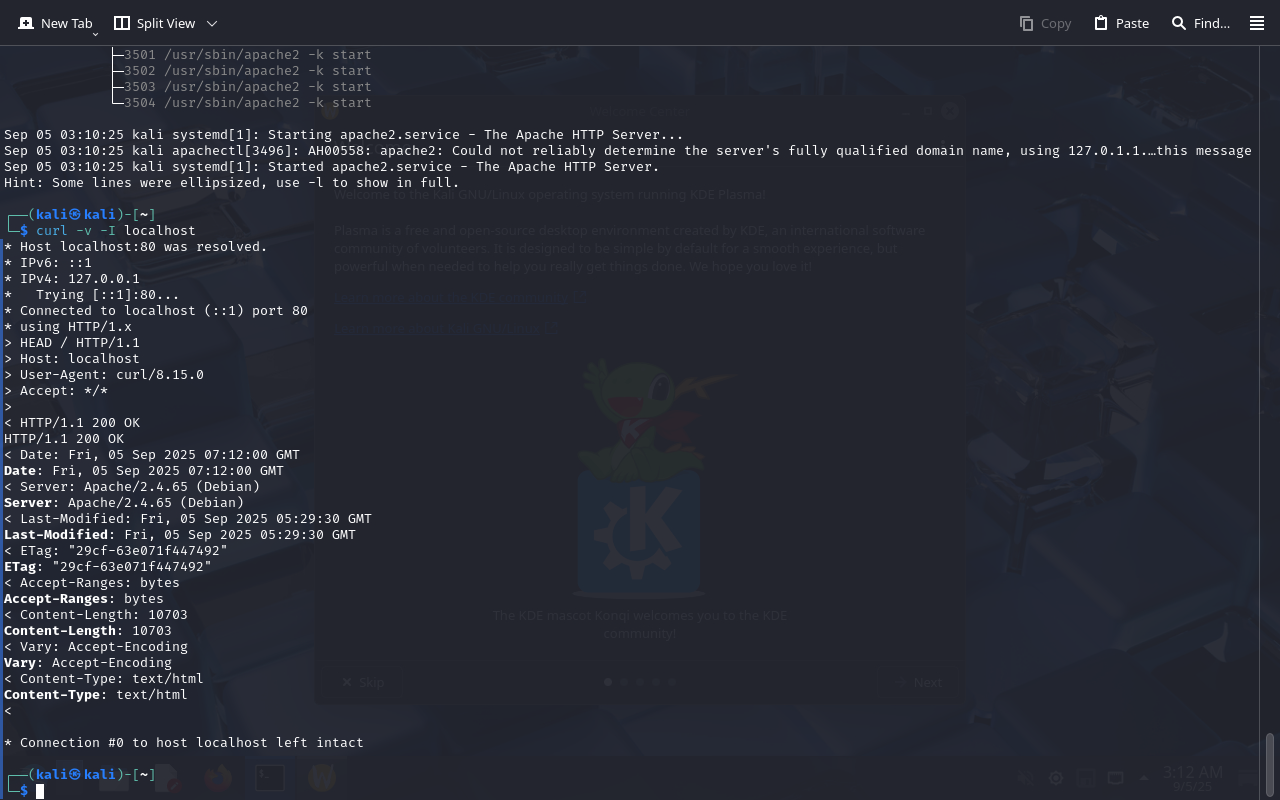The image size is (1280, 800).
Task: Open a new terminal tab
Action: tap(55, 23)
